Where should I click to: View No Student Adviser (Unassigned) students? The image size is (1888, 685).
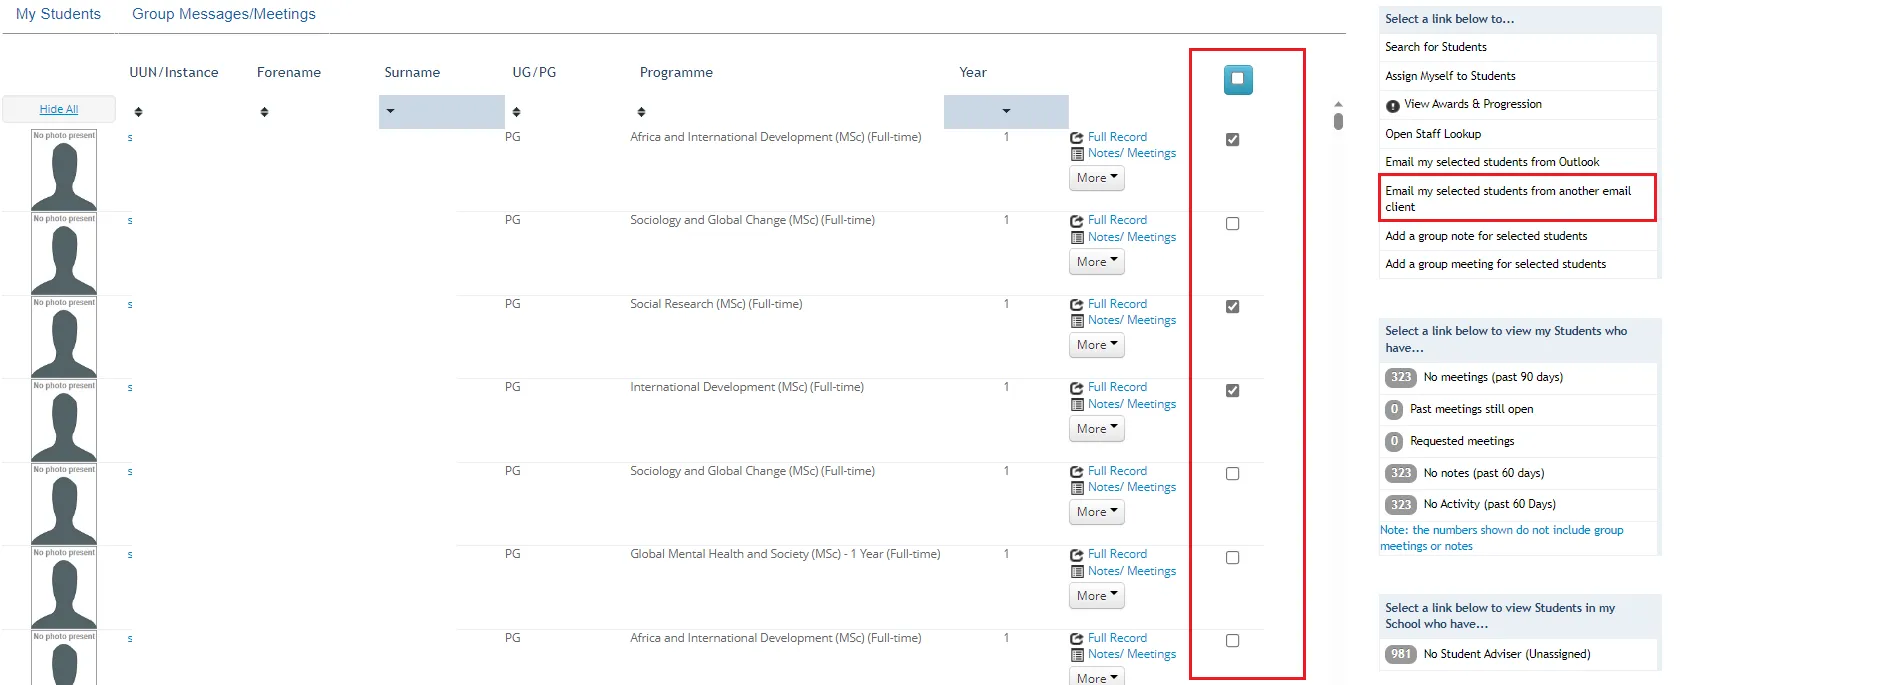[x=1506, y=654]
